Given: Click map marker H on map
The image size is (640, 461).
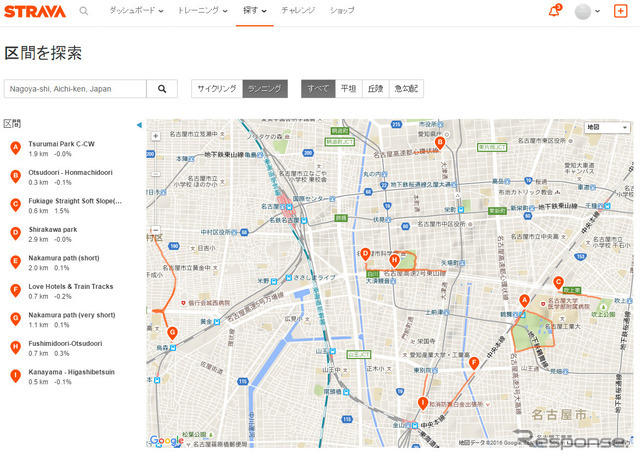Looking at the screenshot, I should [394, 261].
